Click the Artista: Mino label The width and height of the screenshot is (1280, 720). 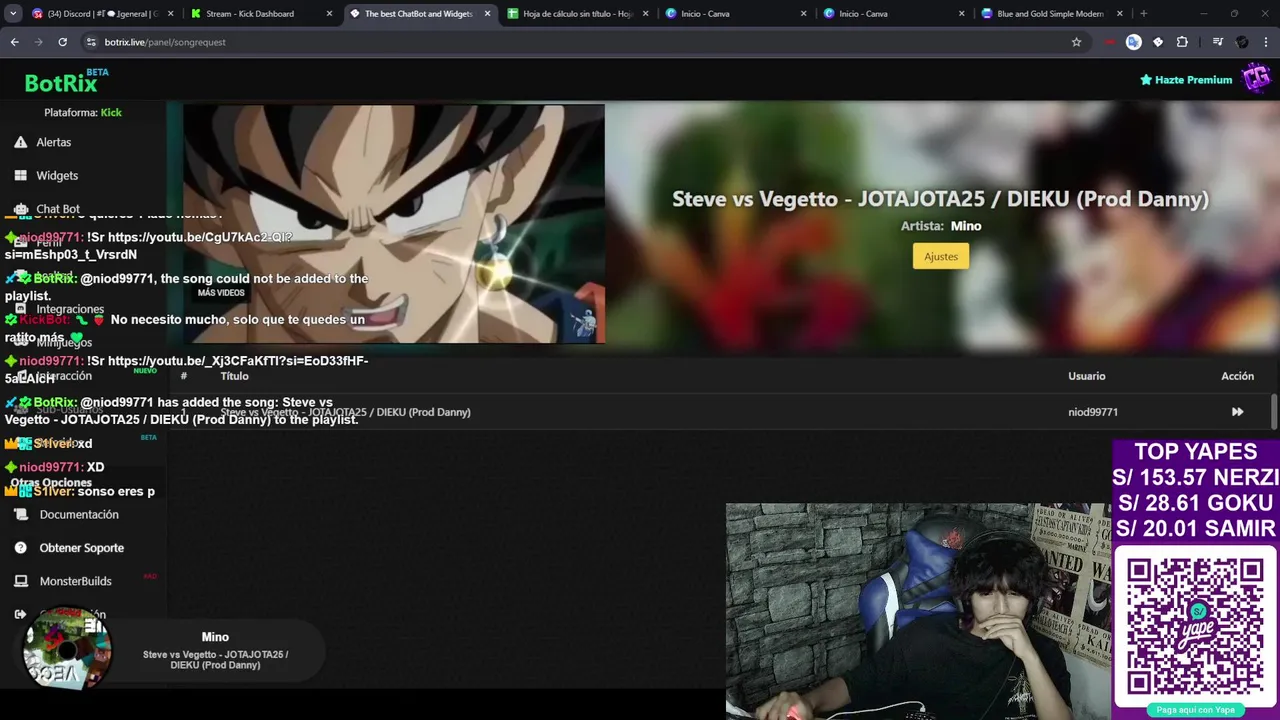click(941, 226)
